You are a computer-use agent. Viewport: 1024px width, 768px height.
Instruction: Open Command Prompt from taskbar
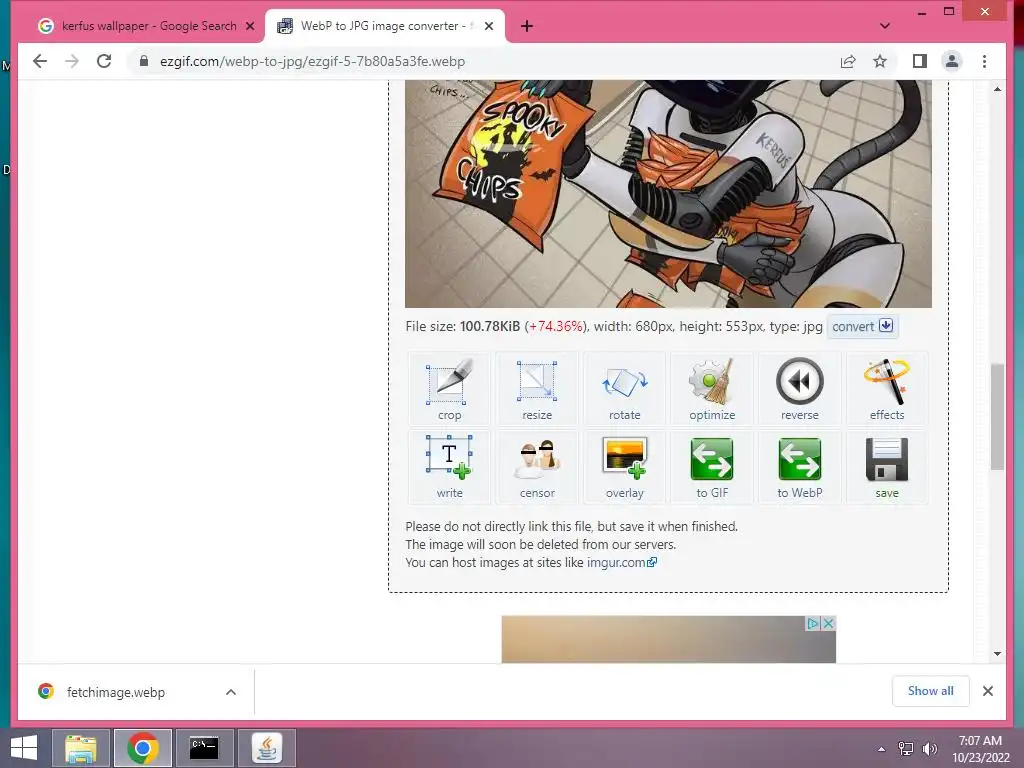point(204,748)
